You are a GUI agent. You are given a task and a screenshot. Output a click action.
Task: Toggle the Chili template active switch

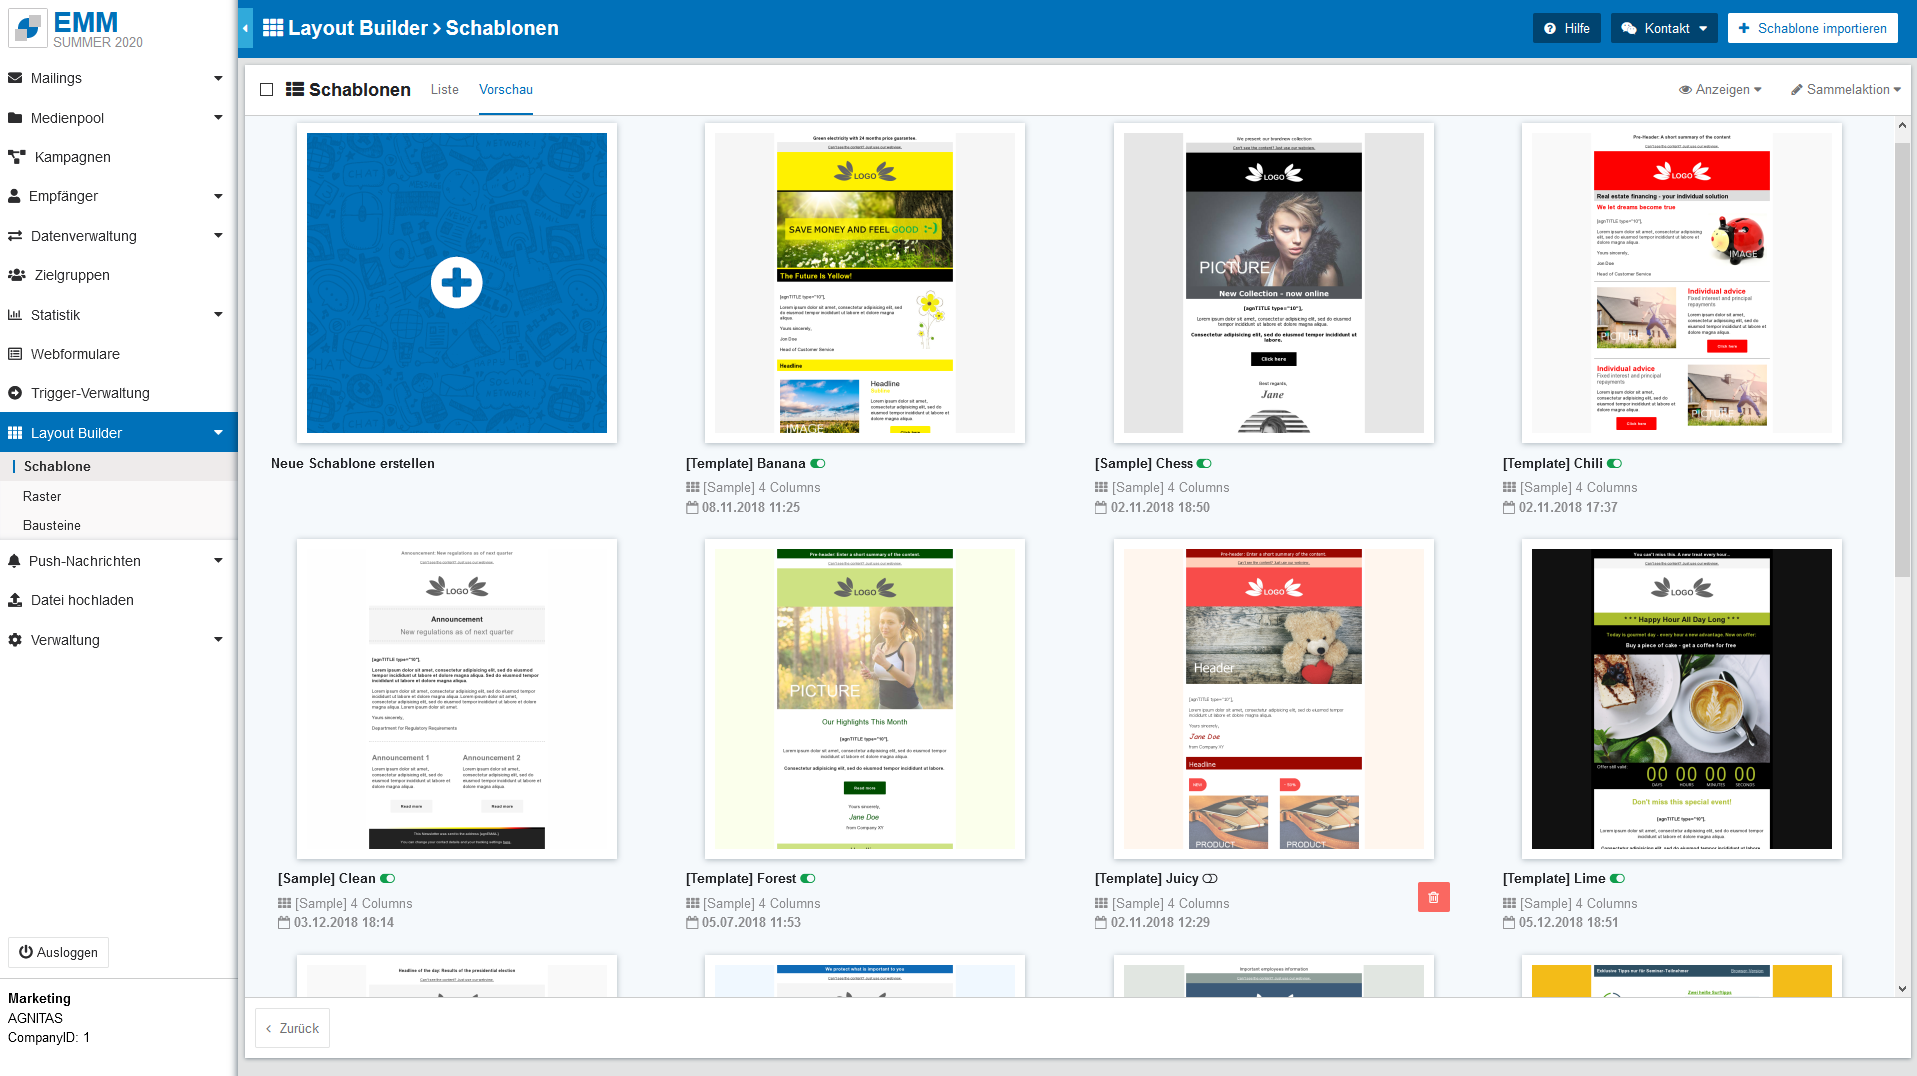click(x=1615, y=464)
